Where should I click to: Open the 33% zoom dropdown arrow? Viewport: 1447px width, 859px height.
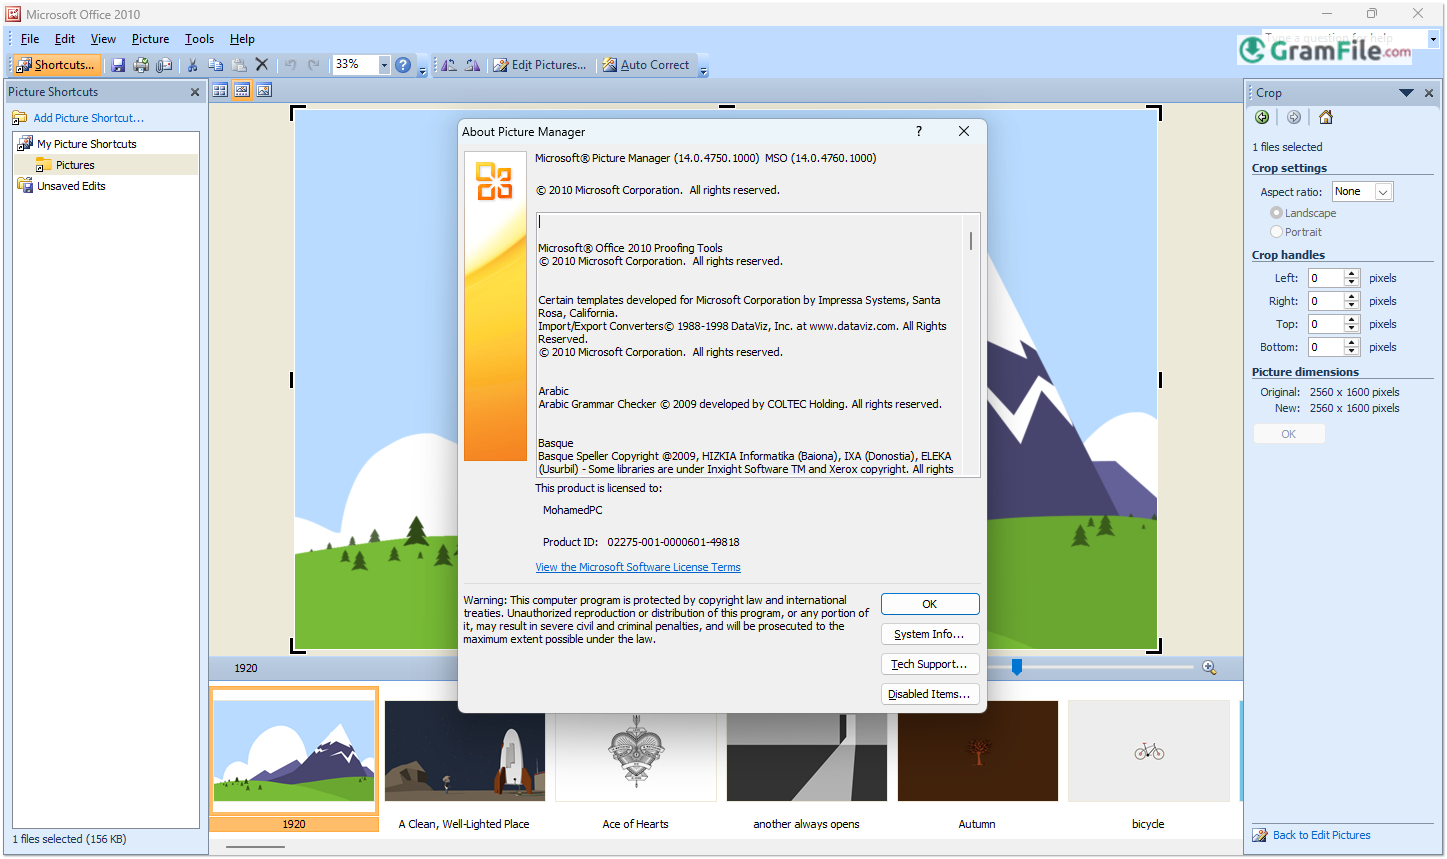click(x=384, y=65)
